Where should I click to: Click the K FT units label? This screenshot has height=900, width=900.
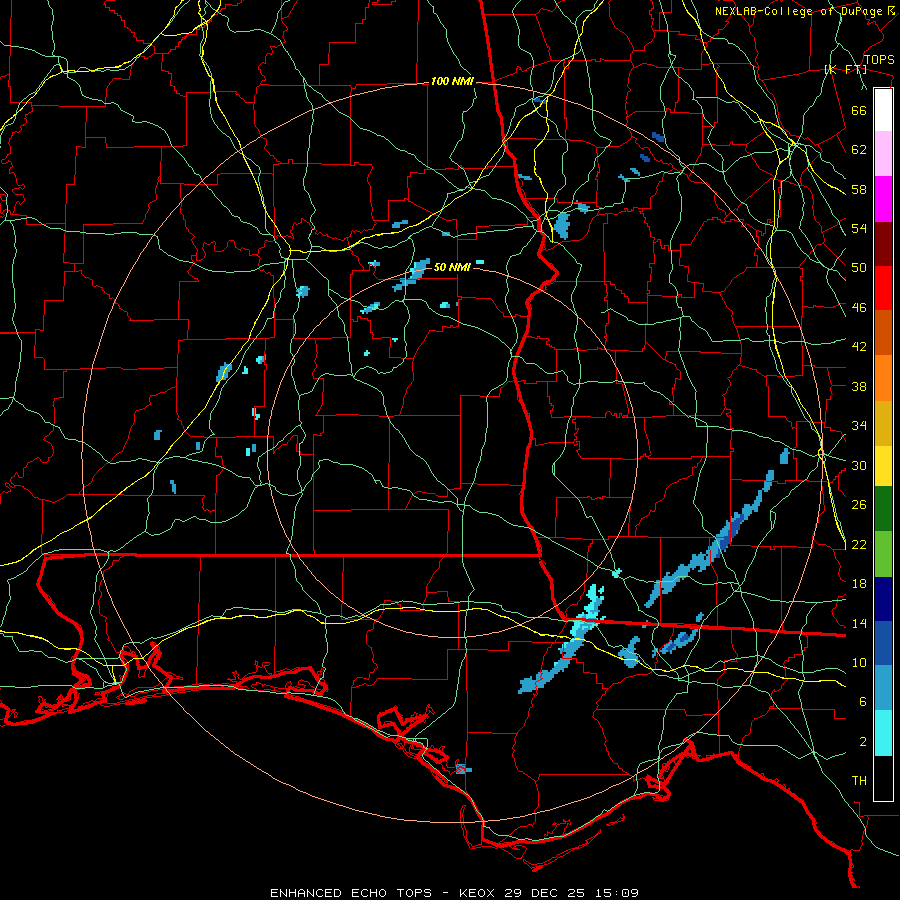tap(845, 69)
